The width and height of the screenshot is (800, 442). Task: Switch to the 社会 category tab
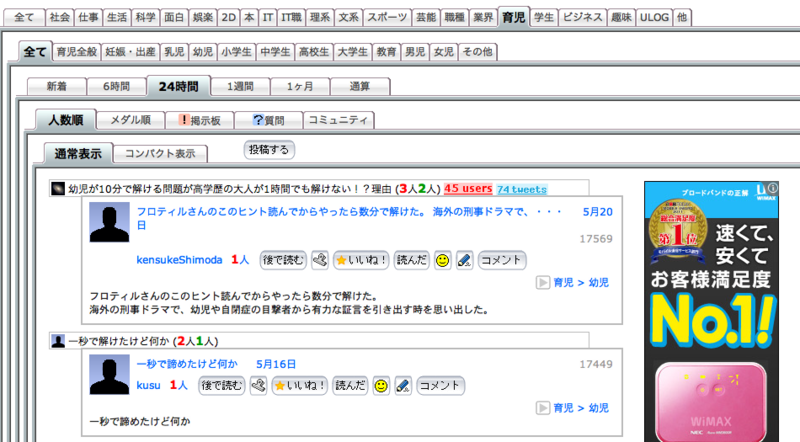[60, 17]
